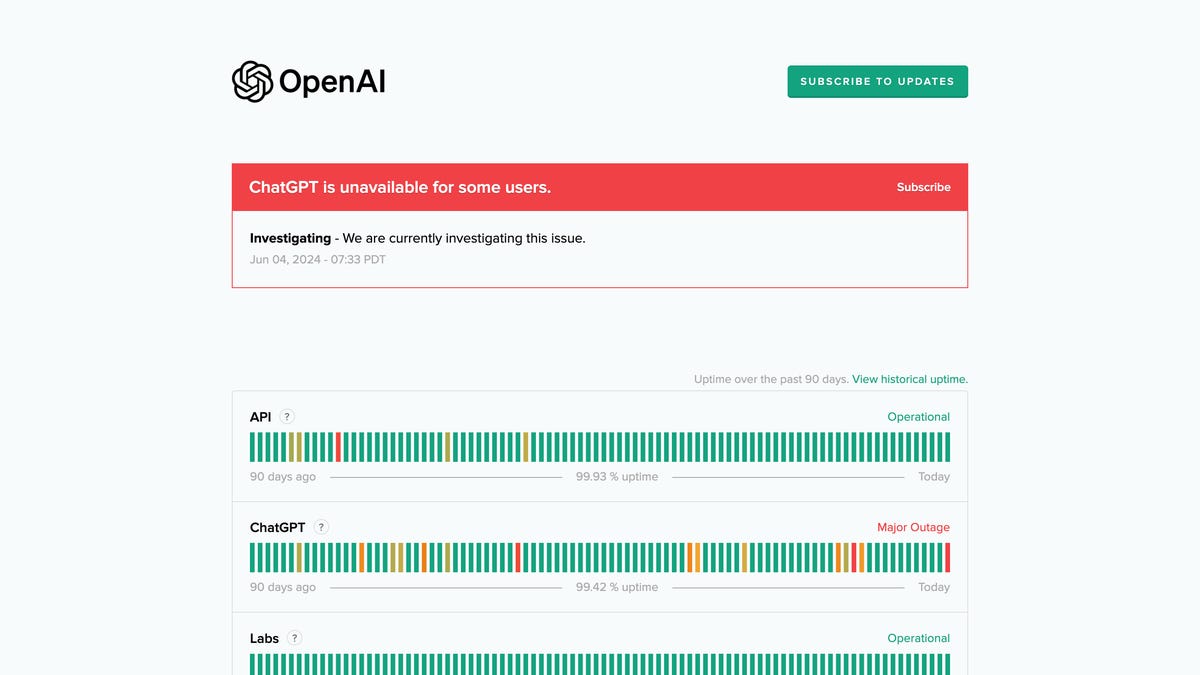The image size is (1200, 675).
Task: Open the ChatGPT component help icon
Action: coord(321,526)
